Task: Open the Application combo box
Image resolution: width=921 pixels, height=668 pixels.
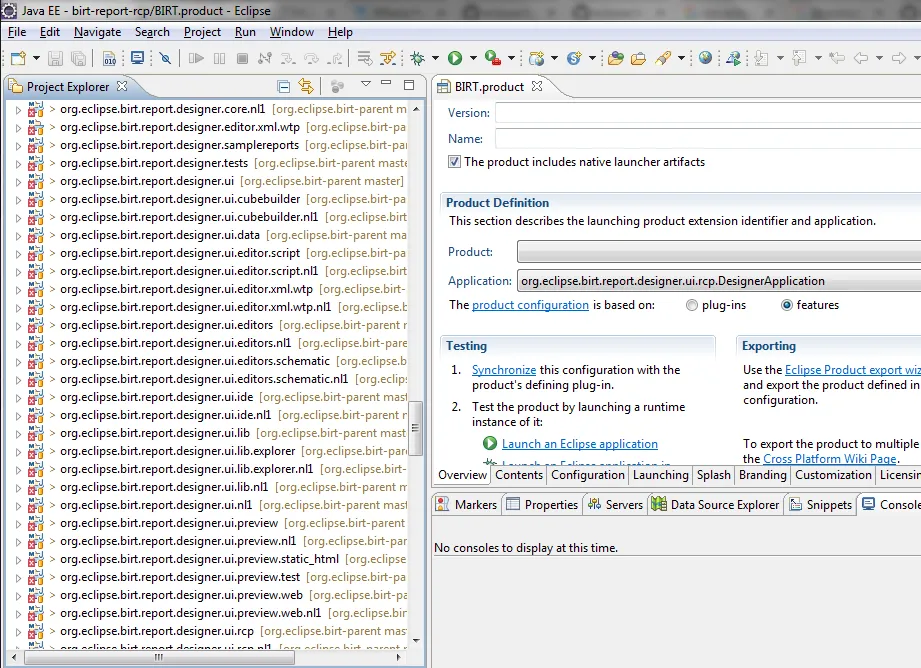Action: tap(719, 281)
